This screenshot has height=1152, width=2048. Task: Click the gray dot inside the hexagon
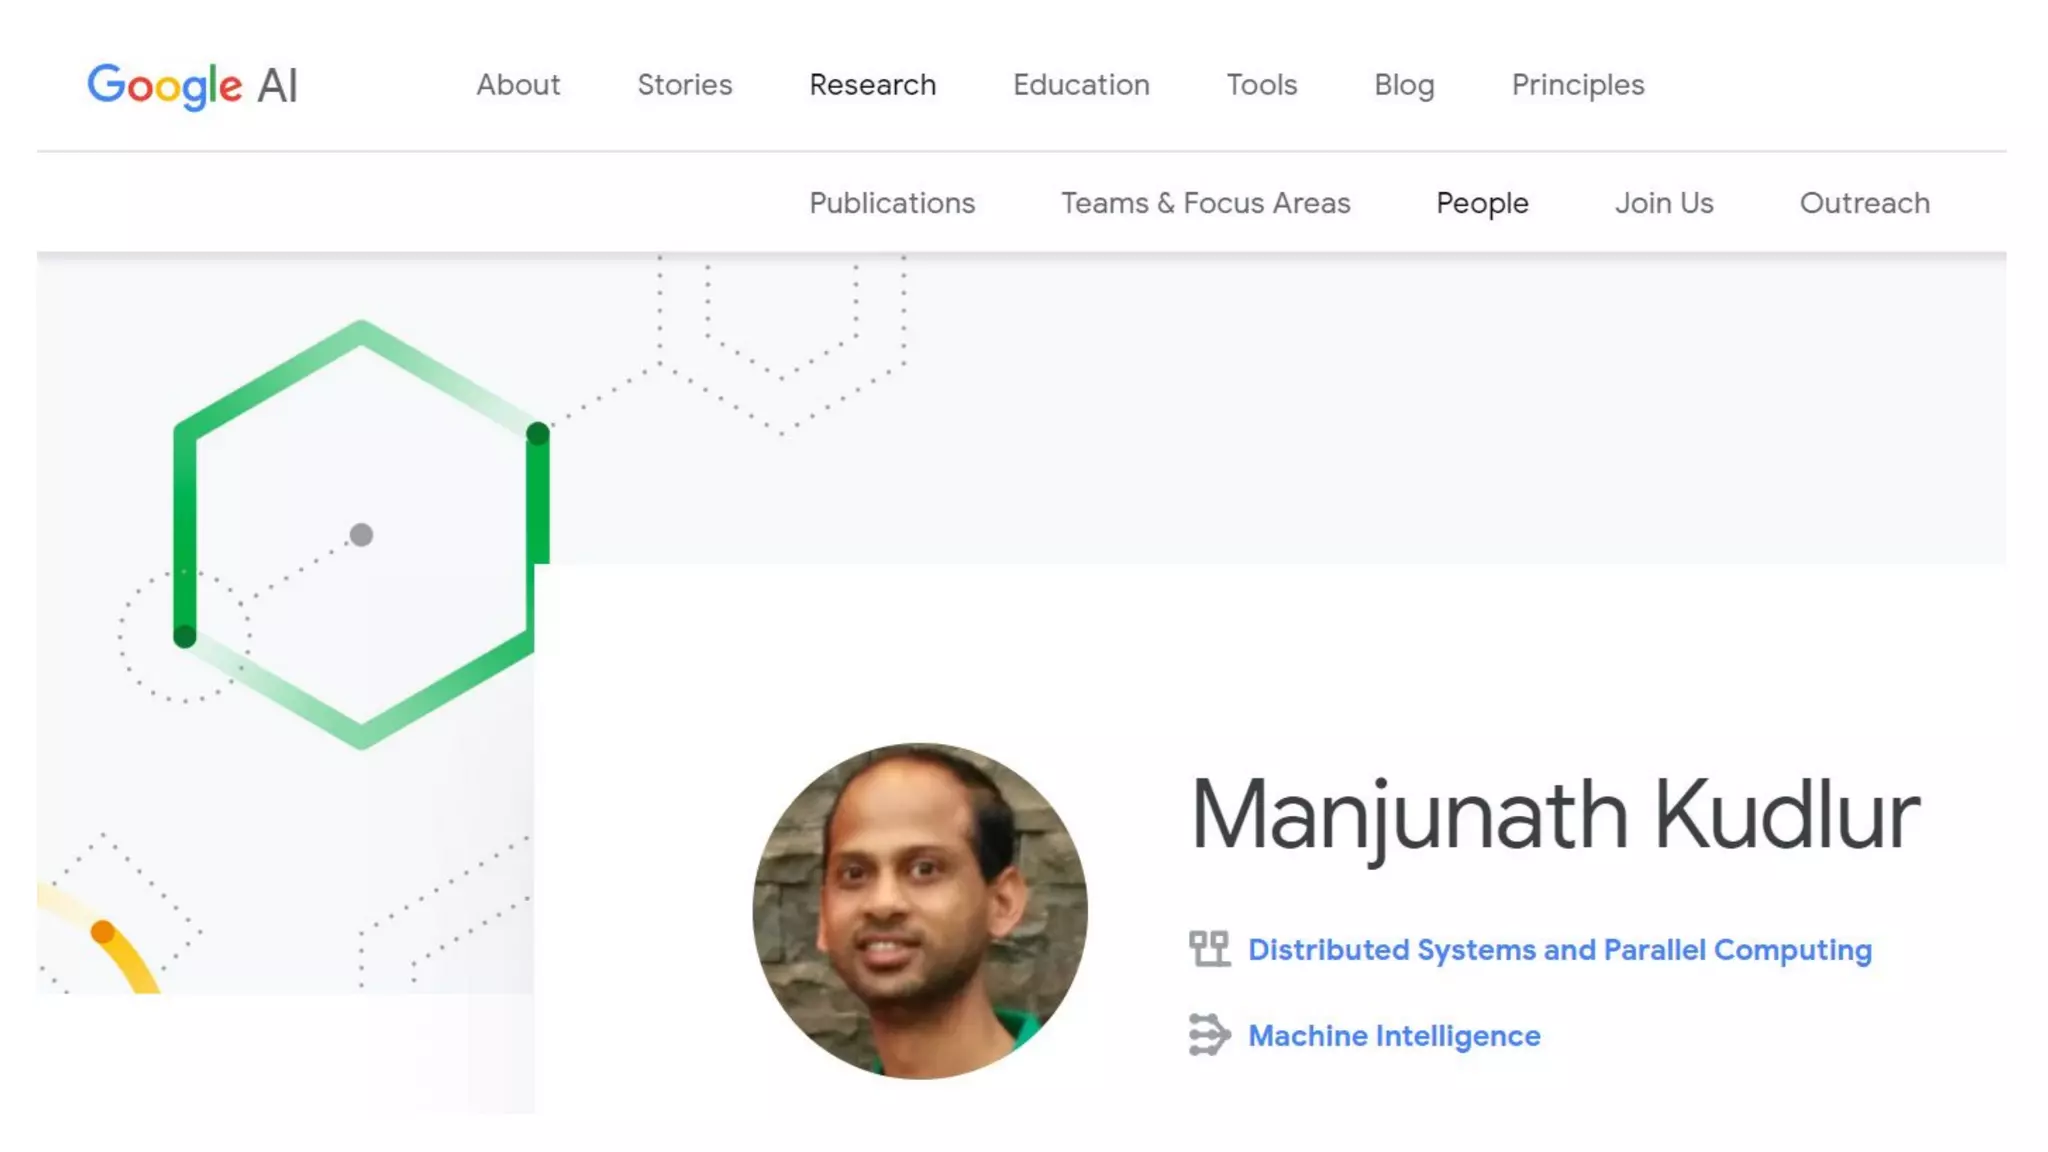[x=361, y=535]
